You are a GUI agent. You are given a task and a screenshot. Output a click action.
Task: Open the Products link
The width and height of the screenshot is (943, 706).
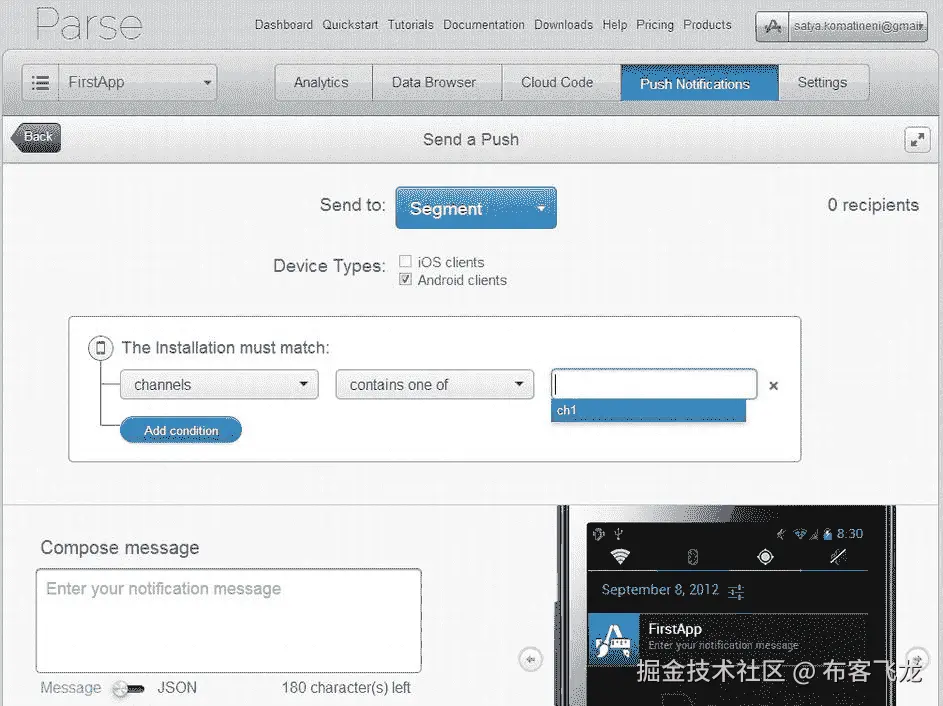(x=707, y=25)
